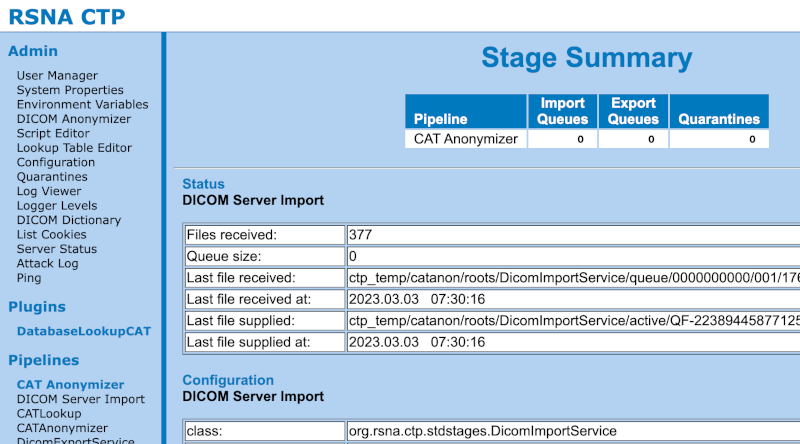Click the Last file supplied at label
The height and width of the screenshot is (444, 800).
pyautogui.click(x=265, y=342)
